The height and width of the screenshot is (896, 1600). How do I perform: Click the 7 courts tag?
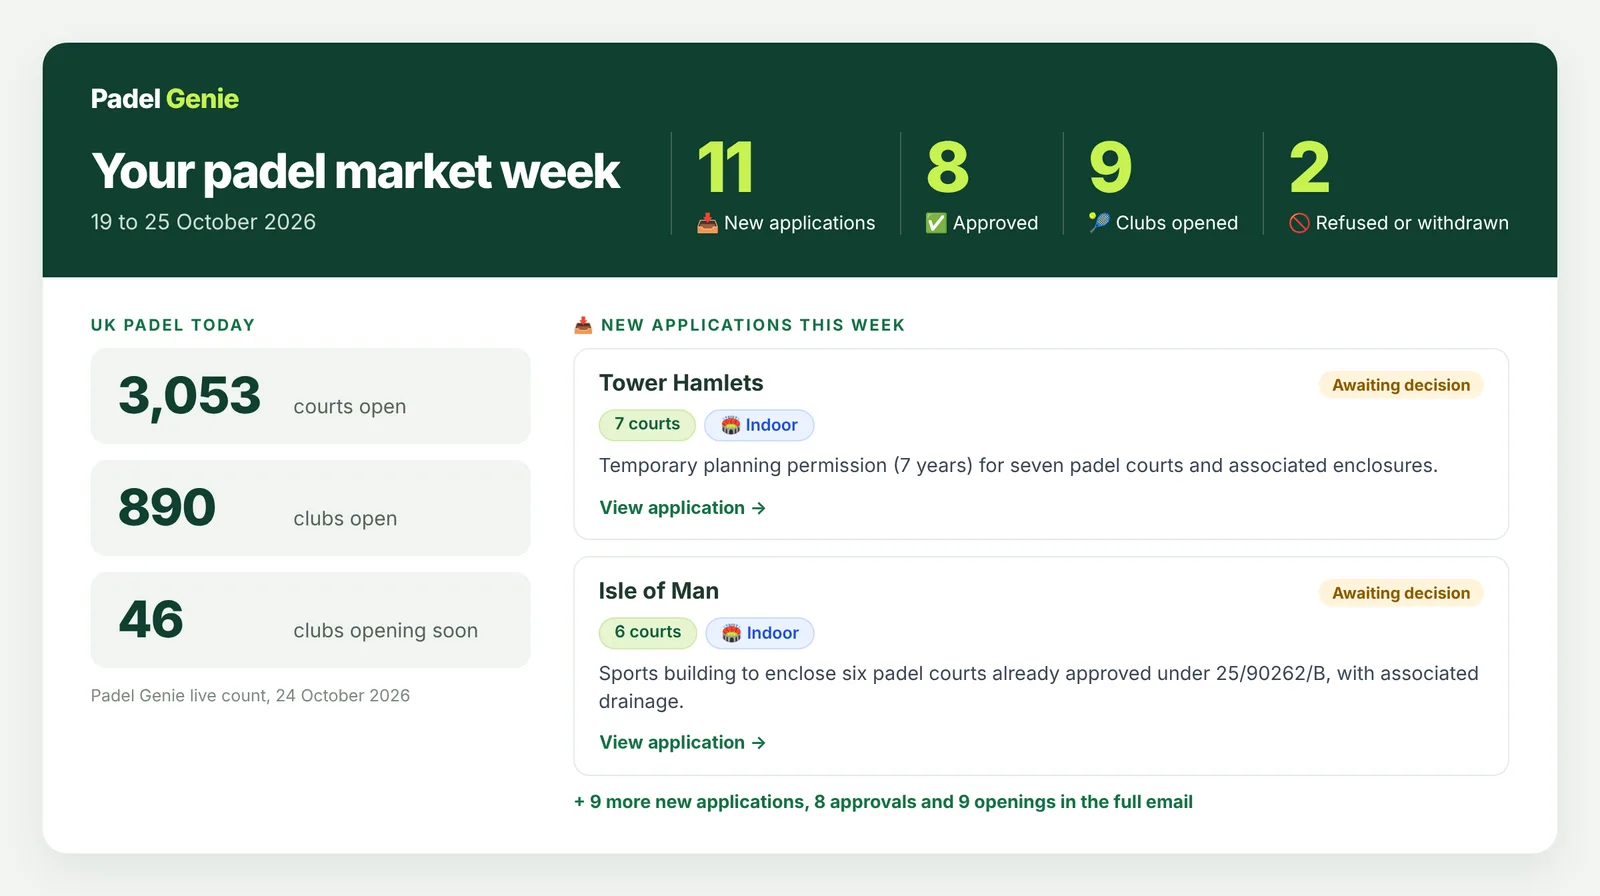point(647,425)
